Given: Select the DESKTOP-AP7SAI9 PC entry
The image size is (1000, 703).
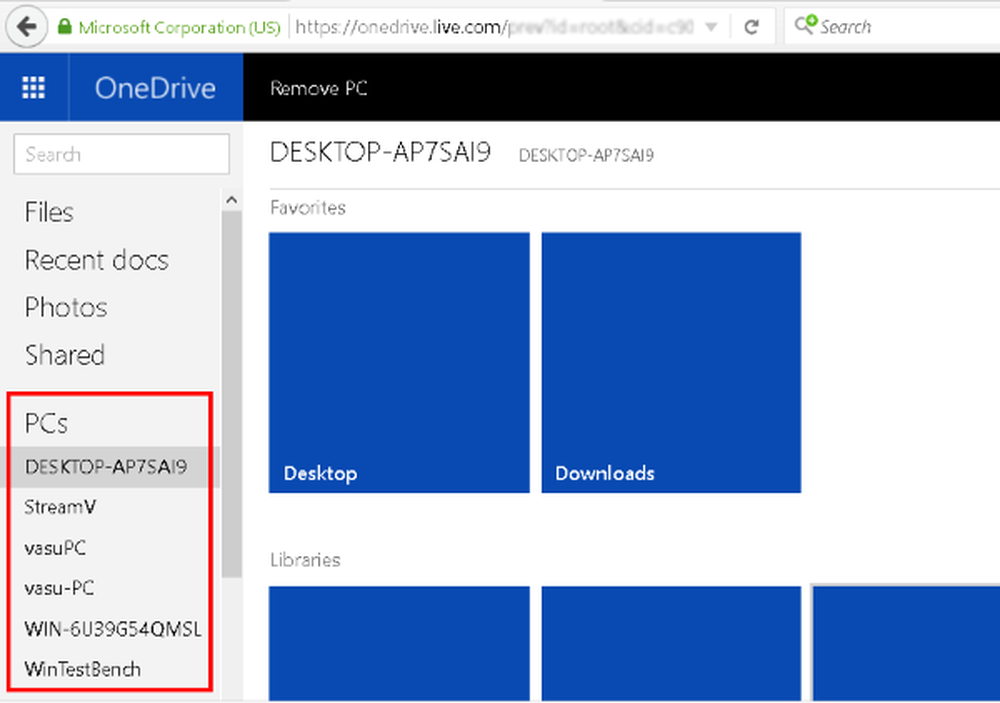Looking at the screenshot, I should [105, 466].
